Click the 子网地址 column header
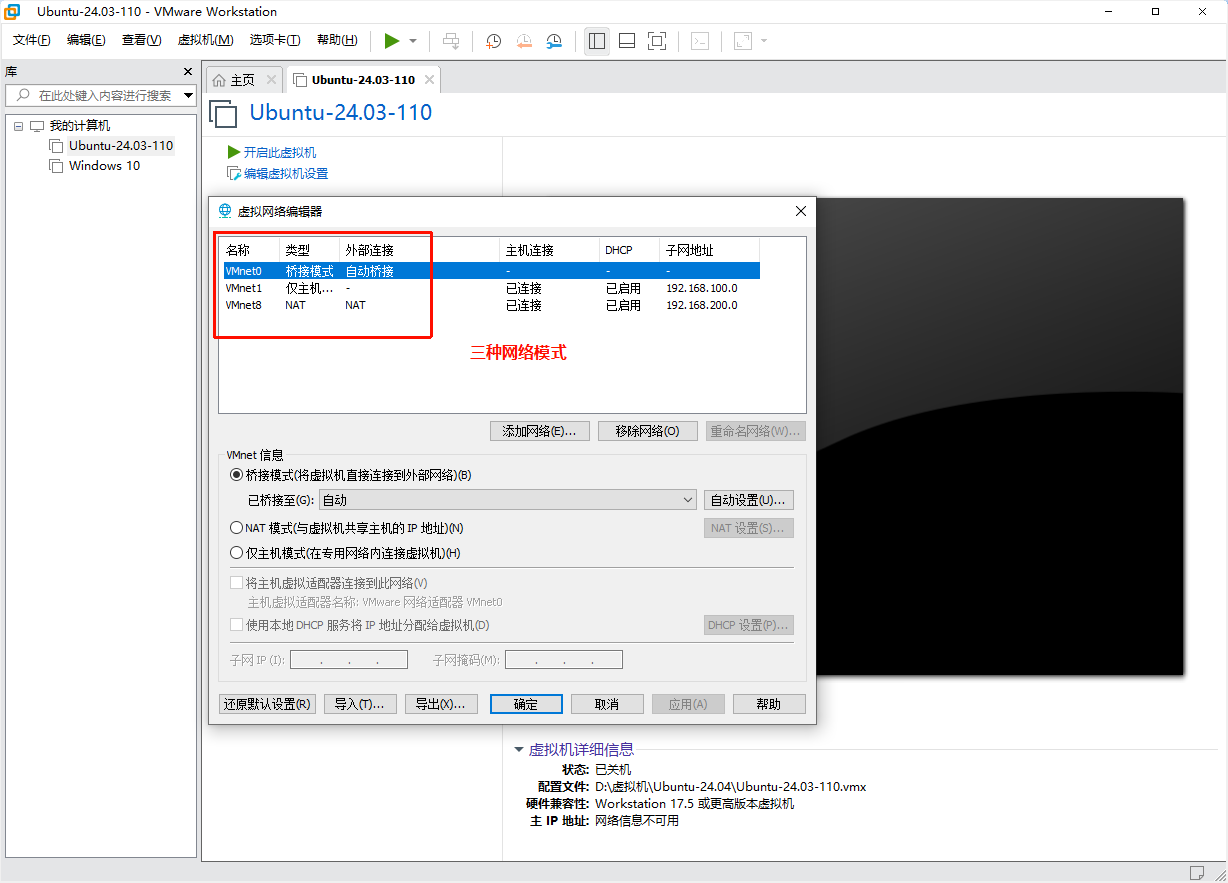This screenshot has width=1228, height=883. (x=709, y=250)
